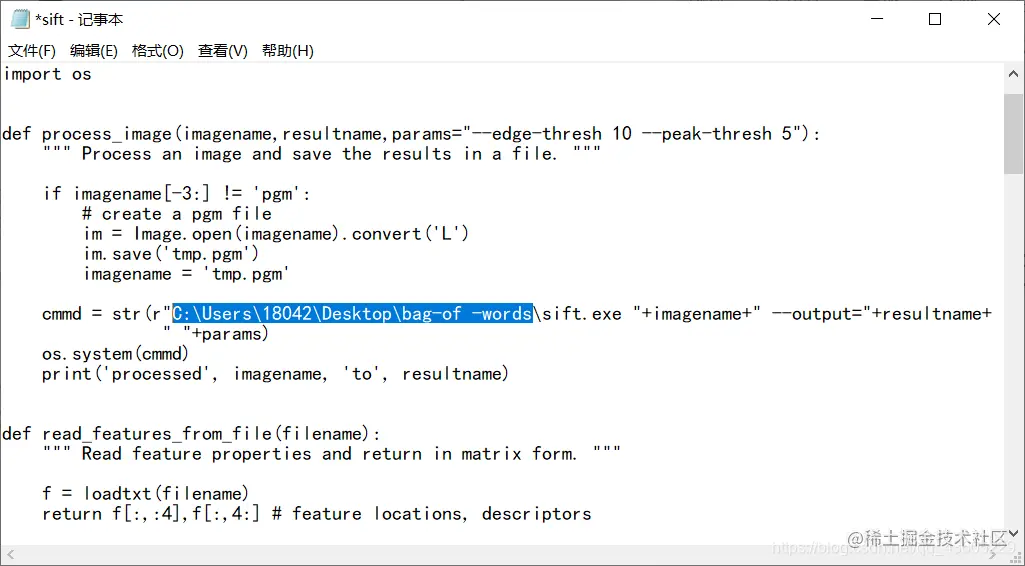Click the vertical scrollbar up arrow
The image size is (1025, 566).
click(x=1013, y=74)
